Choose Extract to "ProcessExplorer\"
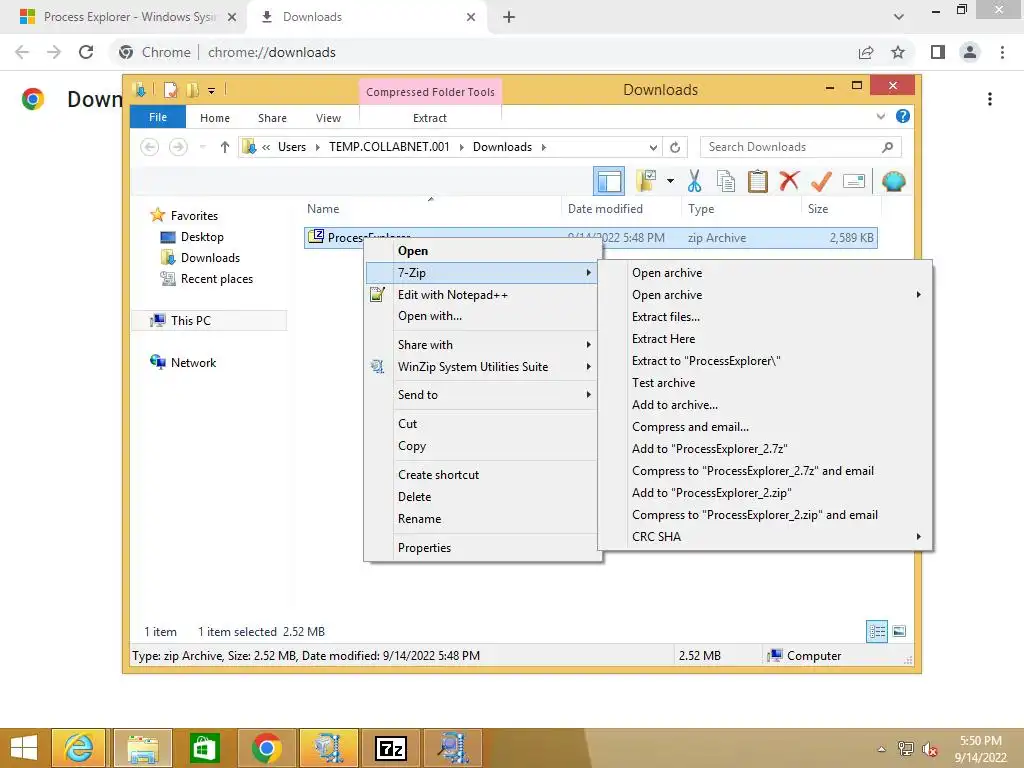 coord(705,360)
